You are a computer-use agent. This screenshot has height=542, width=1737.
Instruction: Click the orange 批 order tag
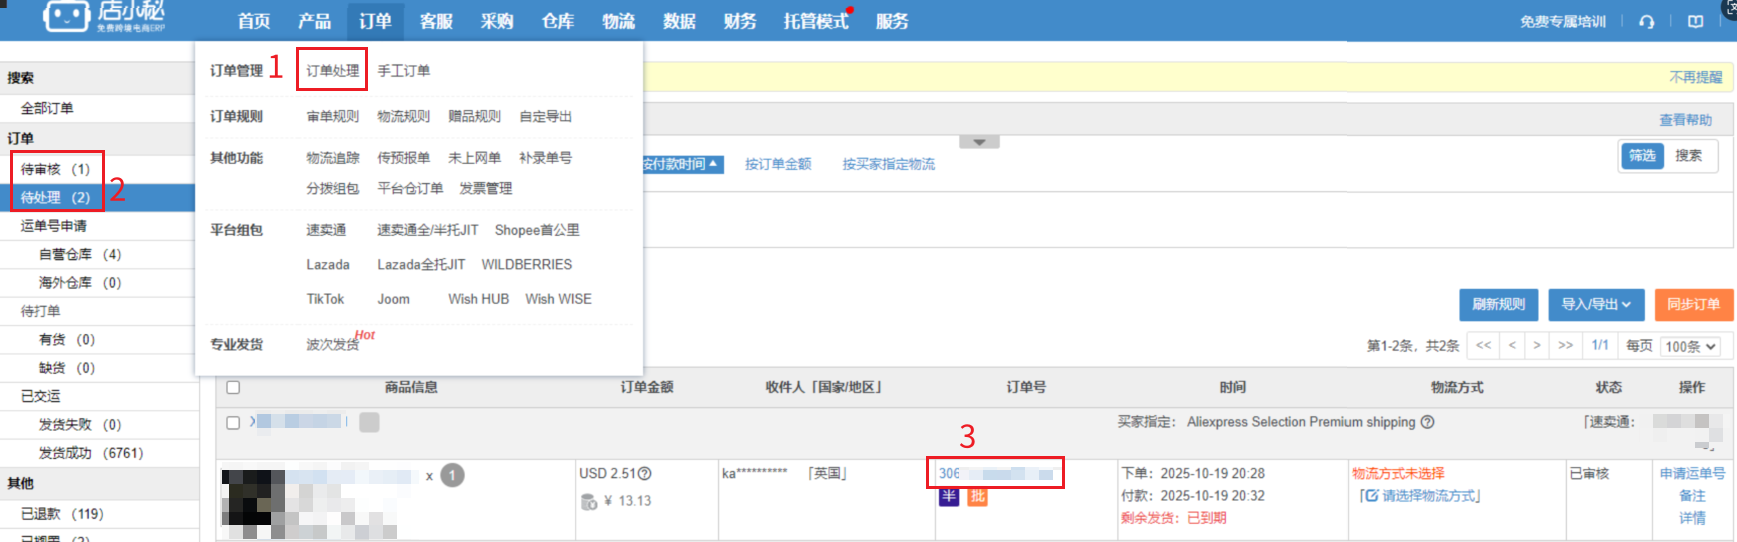[977, 496]
